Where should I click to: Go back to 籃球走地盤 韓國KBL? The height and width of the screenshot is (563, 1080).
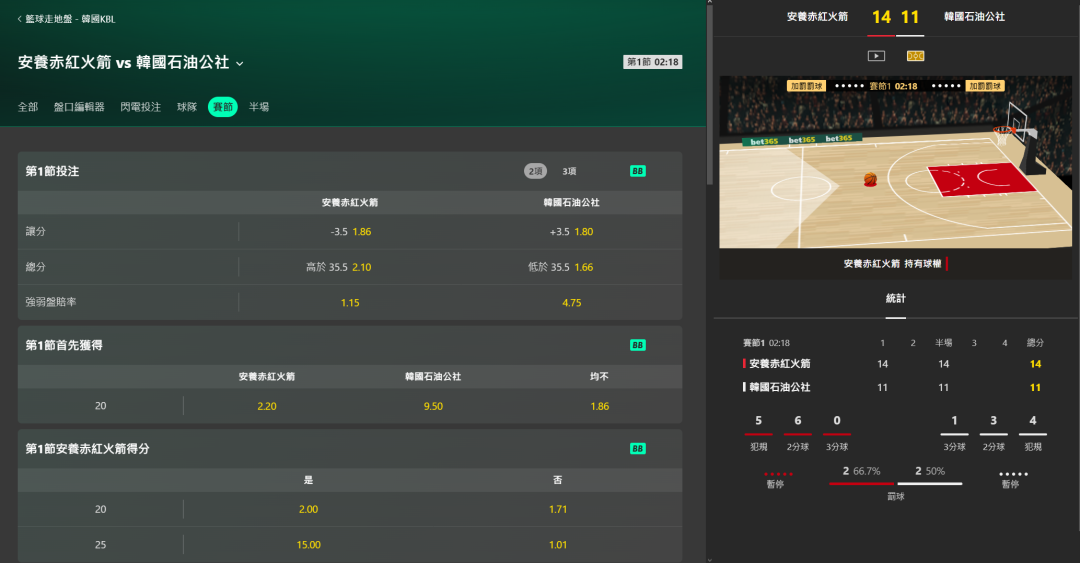(66, 19)
